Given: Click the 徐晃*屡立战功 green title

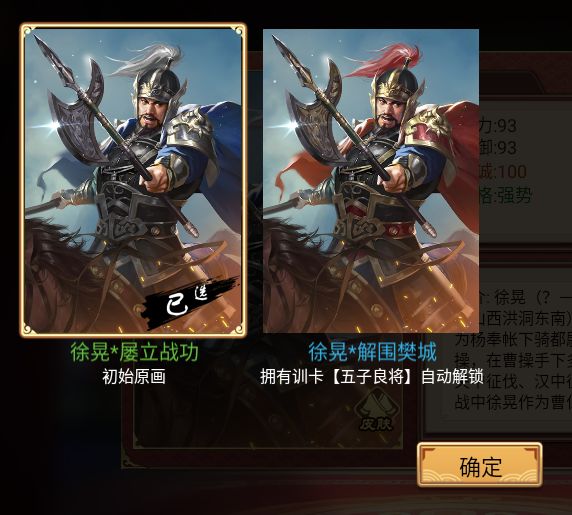Looking at the screenshot, I should click(x=134, y=352).
